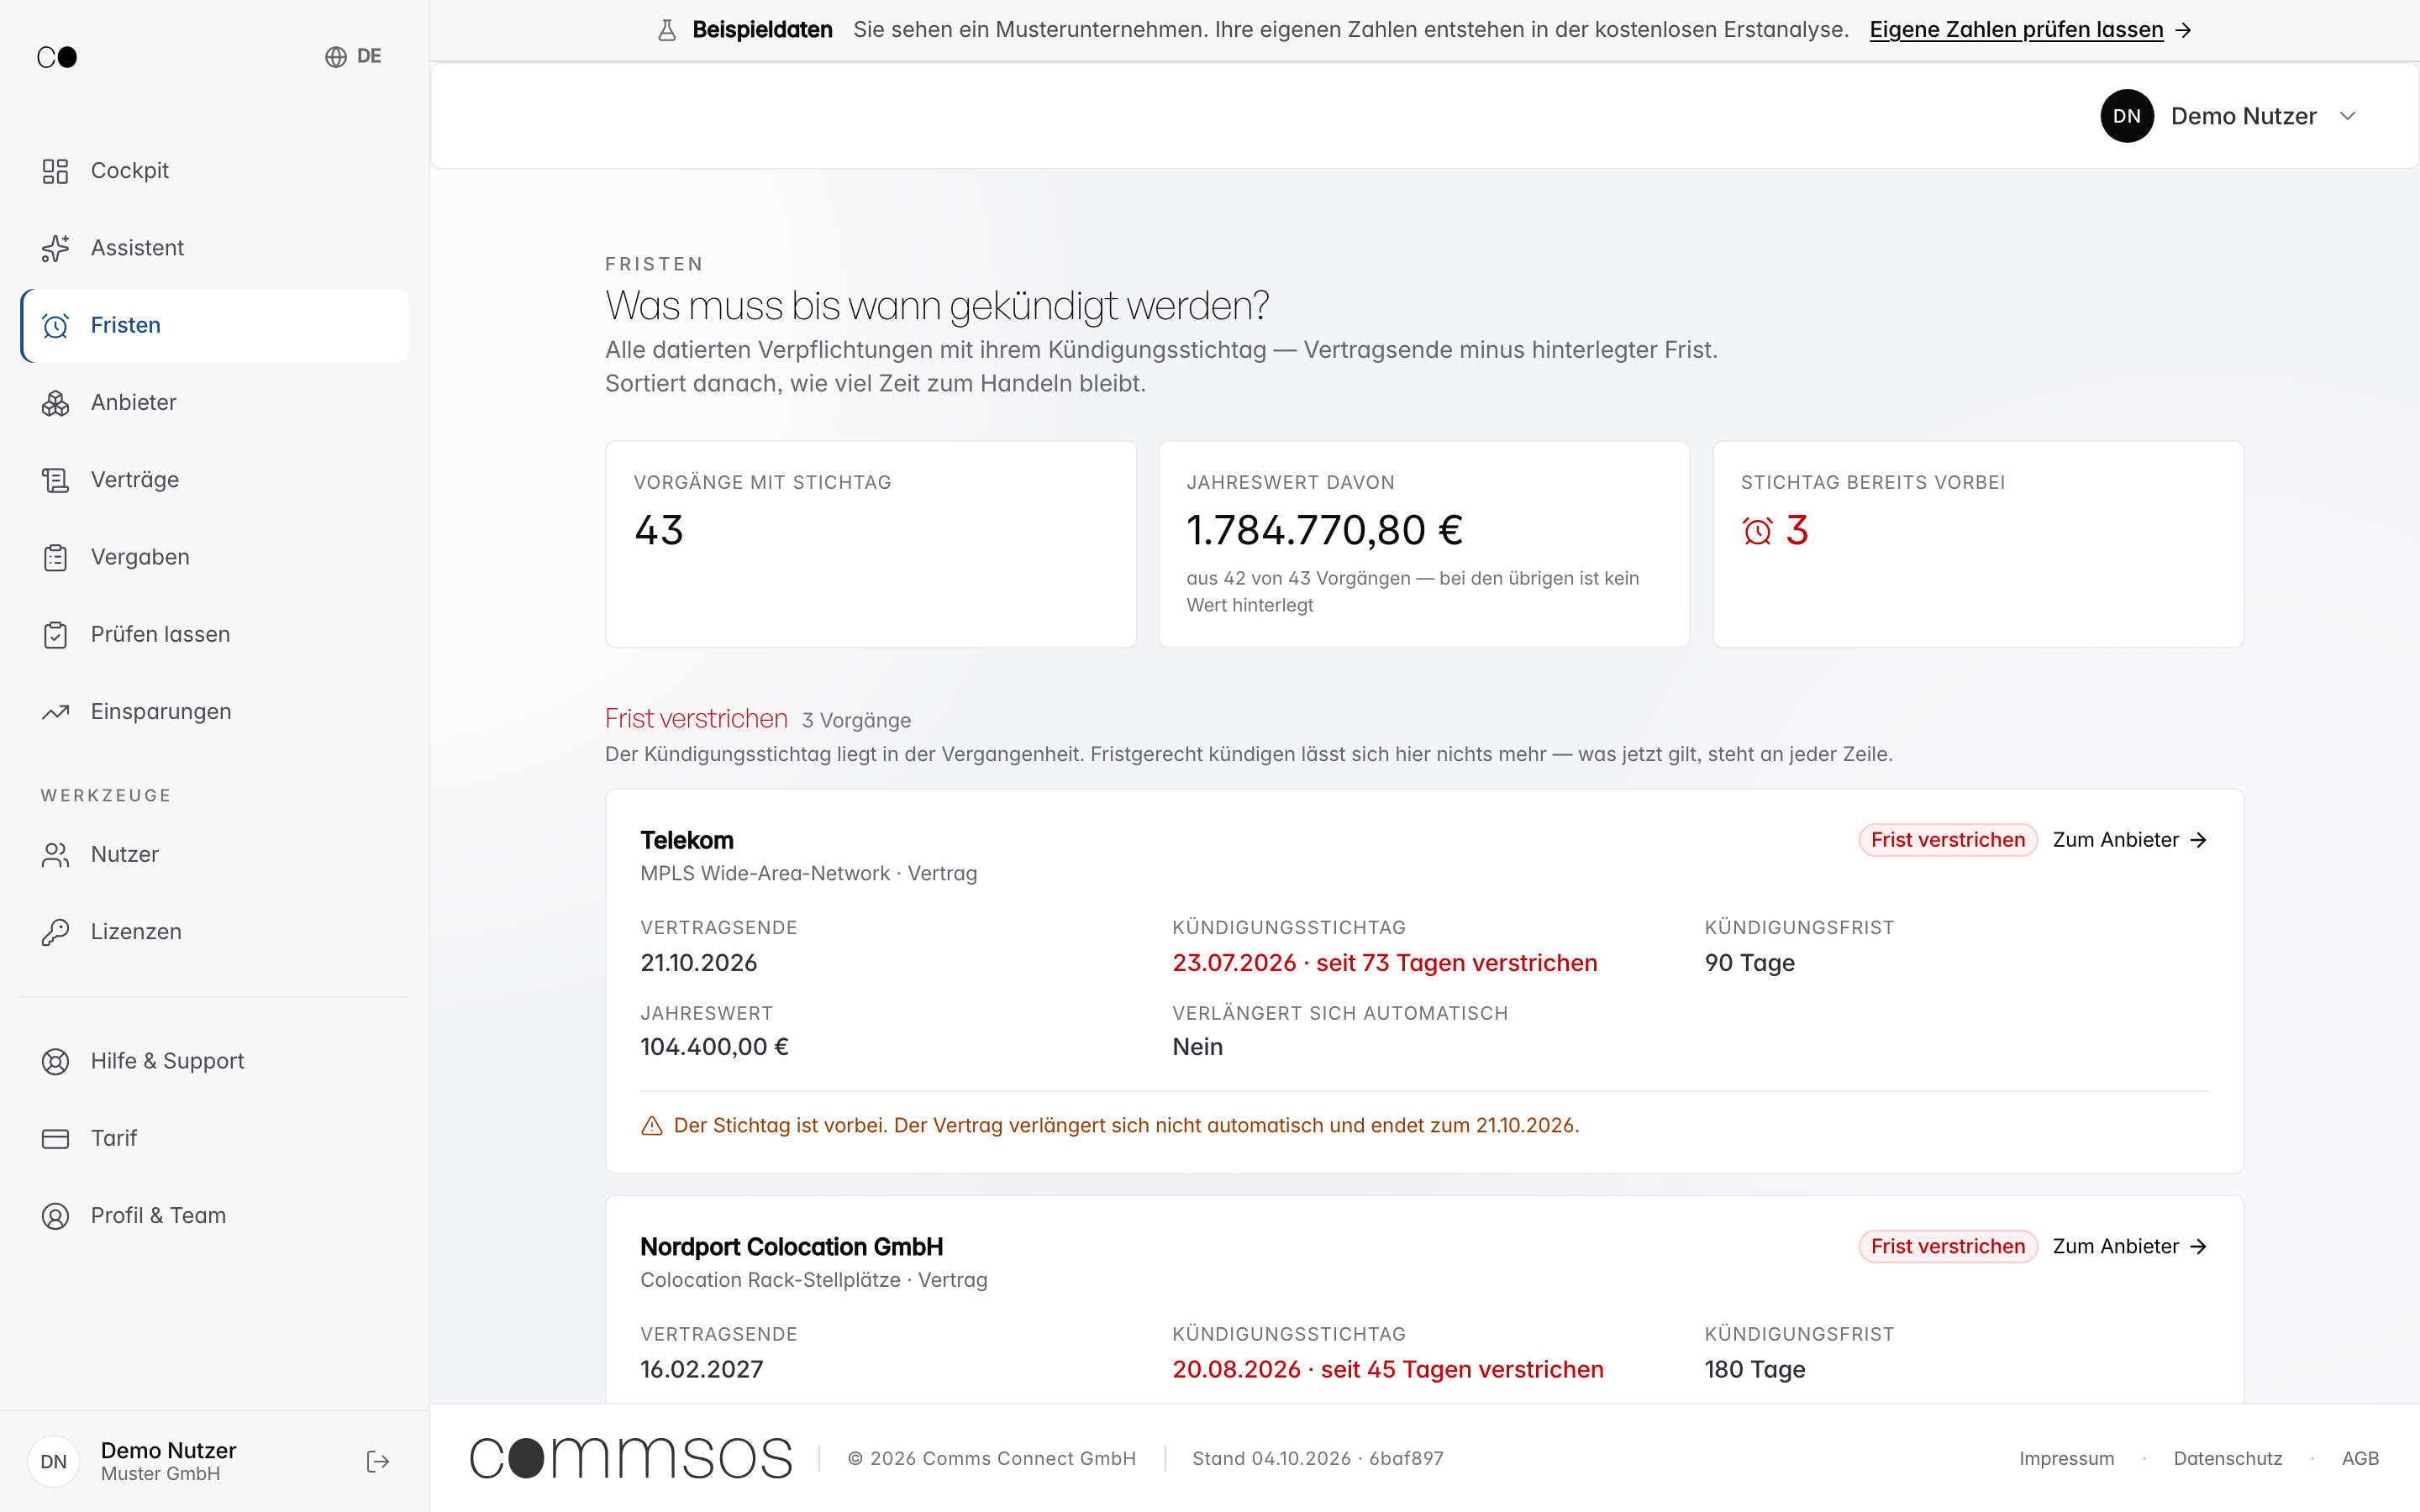Click the 1.784.770,80 € Jahreswert value
The width and height of the screenshot is (2420, 1512).
[x=1324, y=531]
